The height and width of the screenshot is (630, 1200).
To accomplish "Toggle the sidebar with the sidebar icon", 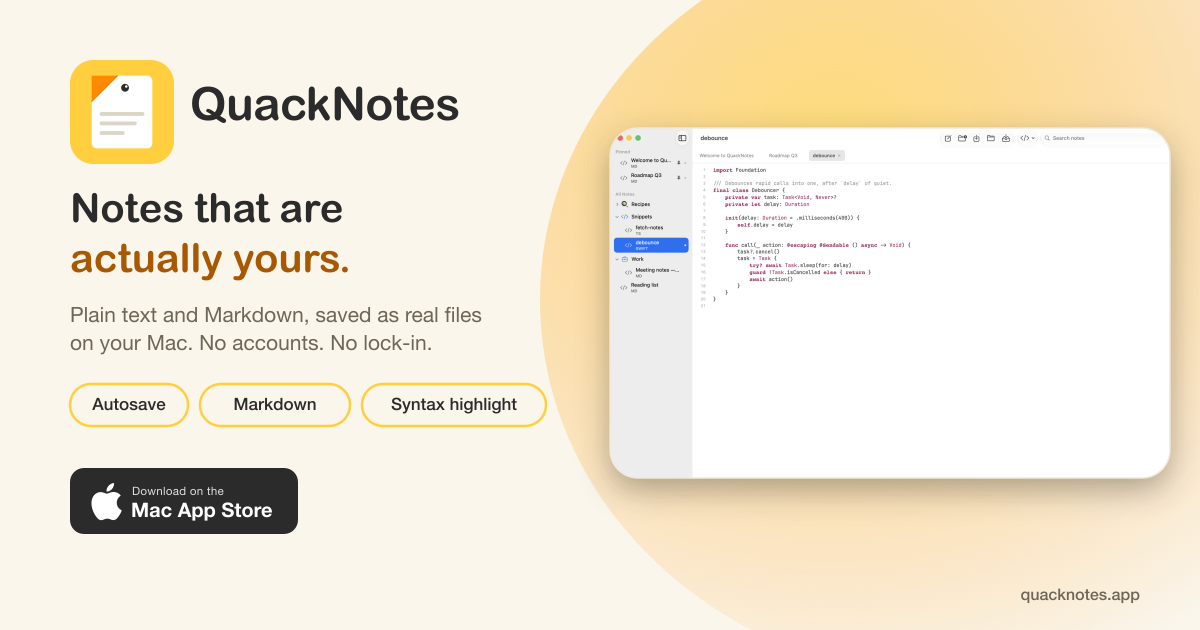I will click(682, 138).
